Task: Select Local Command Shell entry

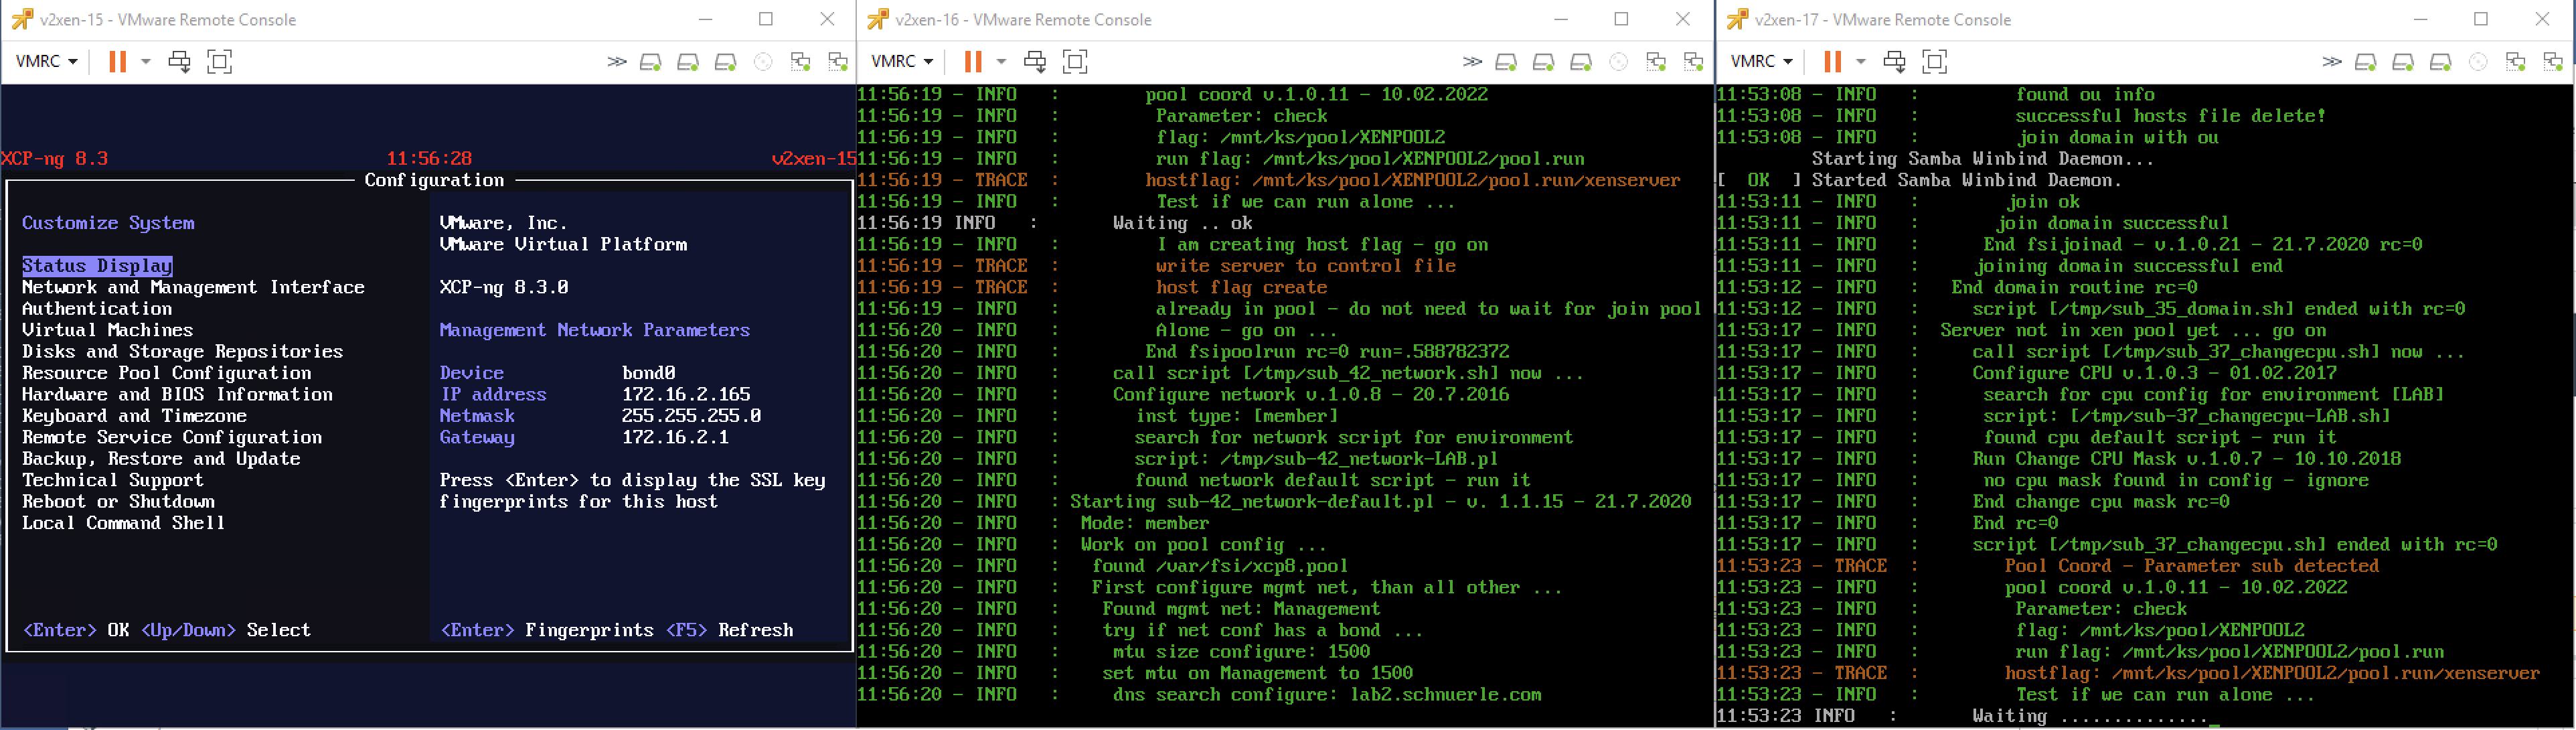Action: click(x=123, y=523)
